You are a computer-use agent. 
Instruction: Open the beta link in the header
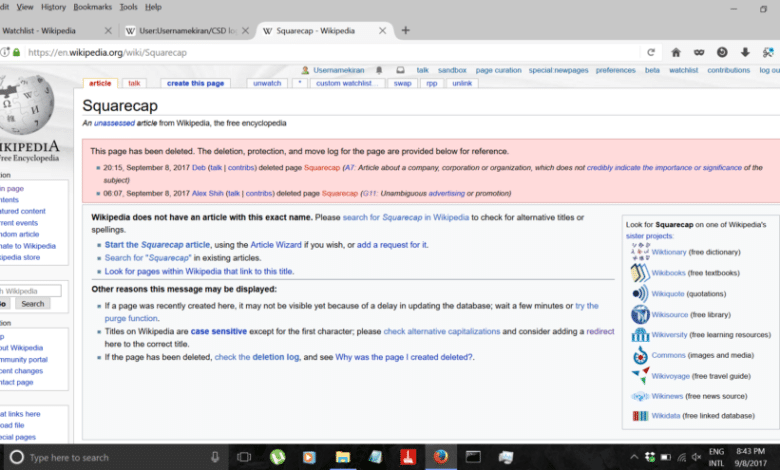point(652,70)
